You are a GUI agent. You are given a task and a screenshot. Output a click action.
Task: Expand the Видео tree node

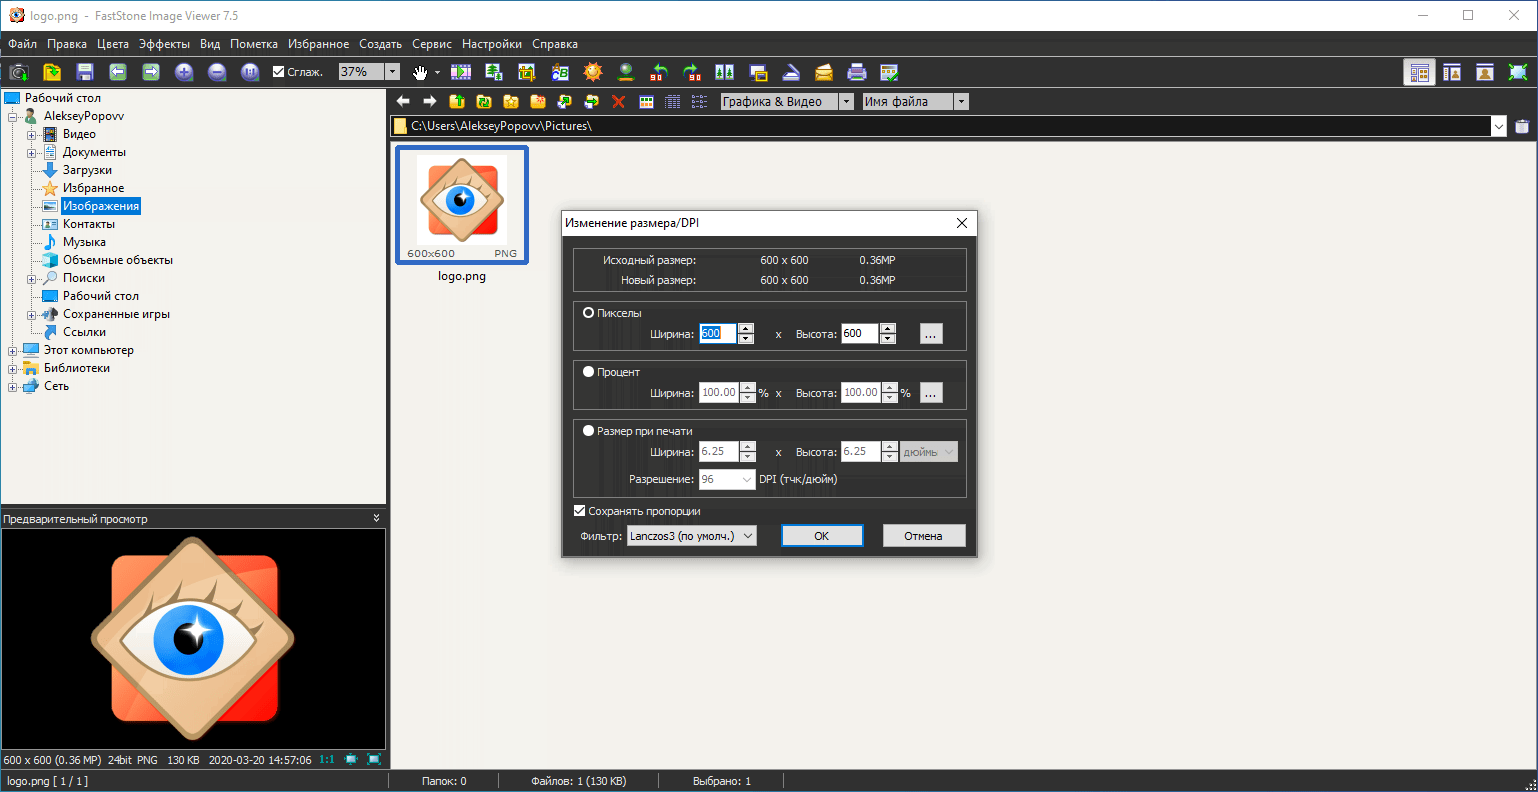click(x=31, y=134)
